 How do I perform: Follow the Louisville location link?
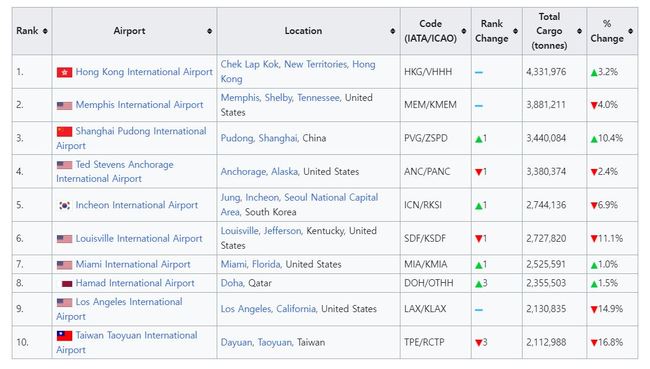(240, 231)
